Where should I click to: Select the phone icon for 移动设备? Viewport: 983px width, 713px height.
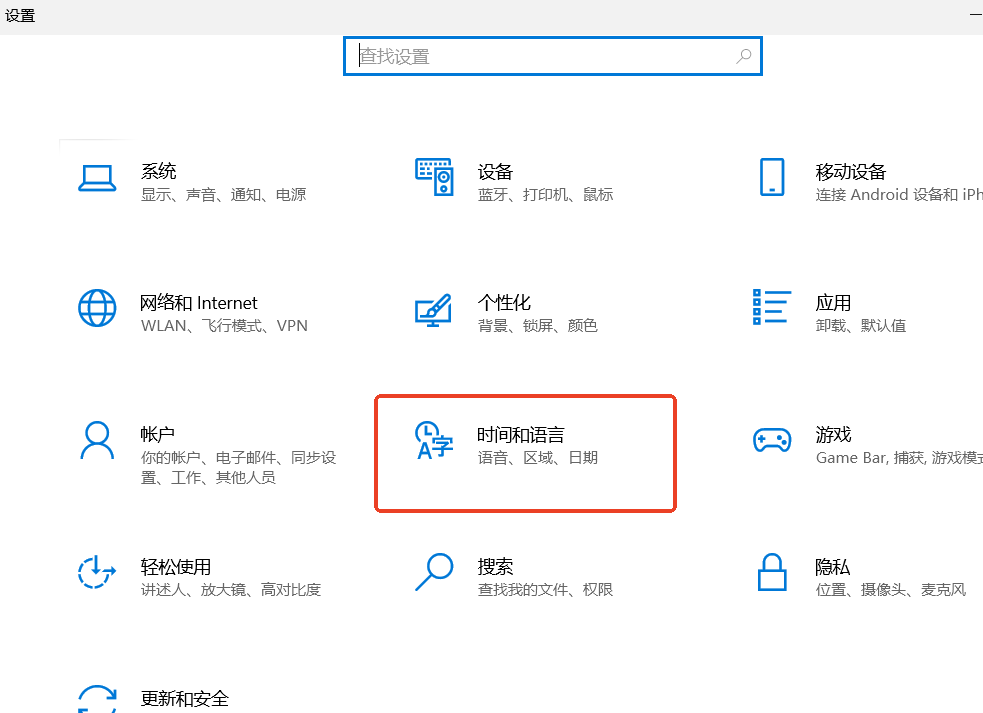tap(771, 177)
